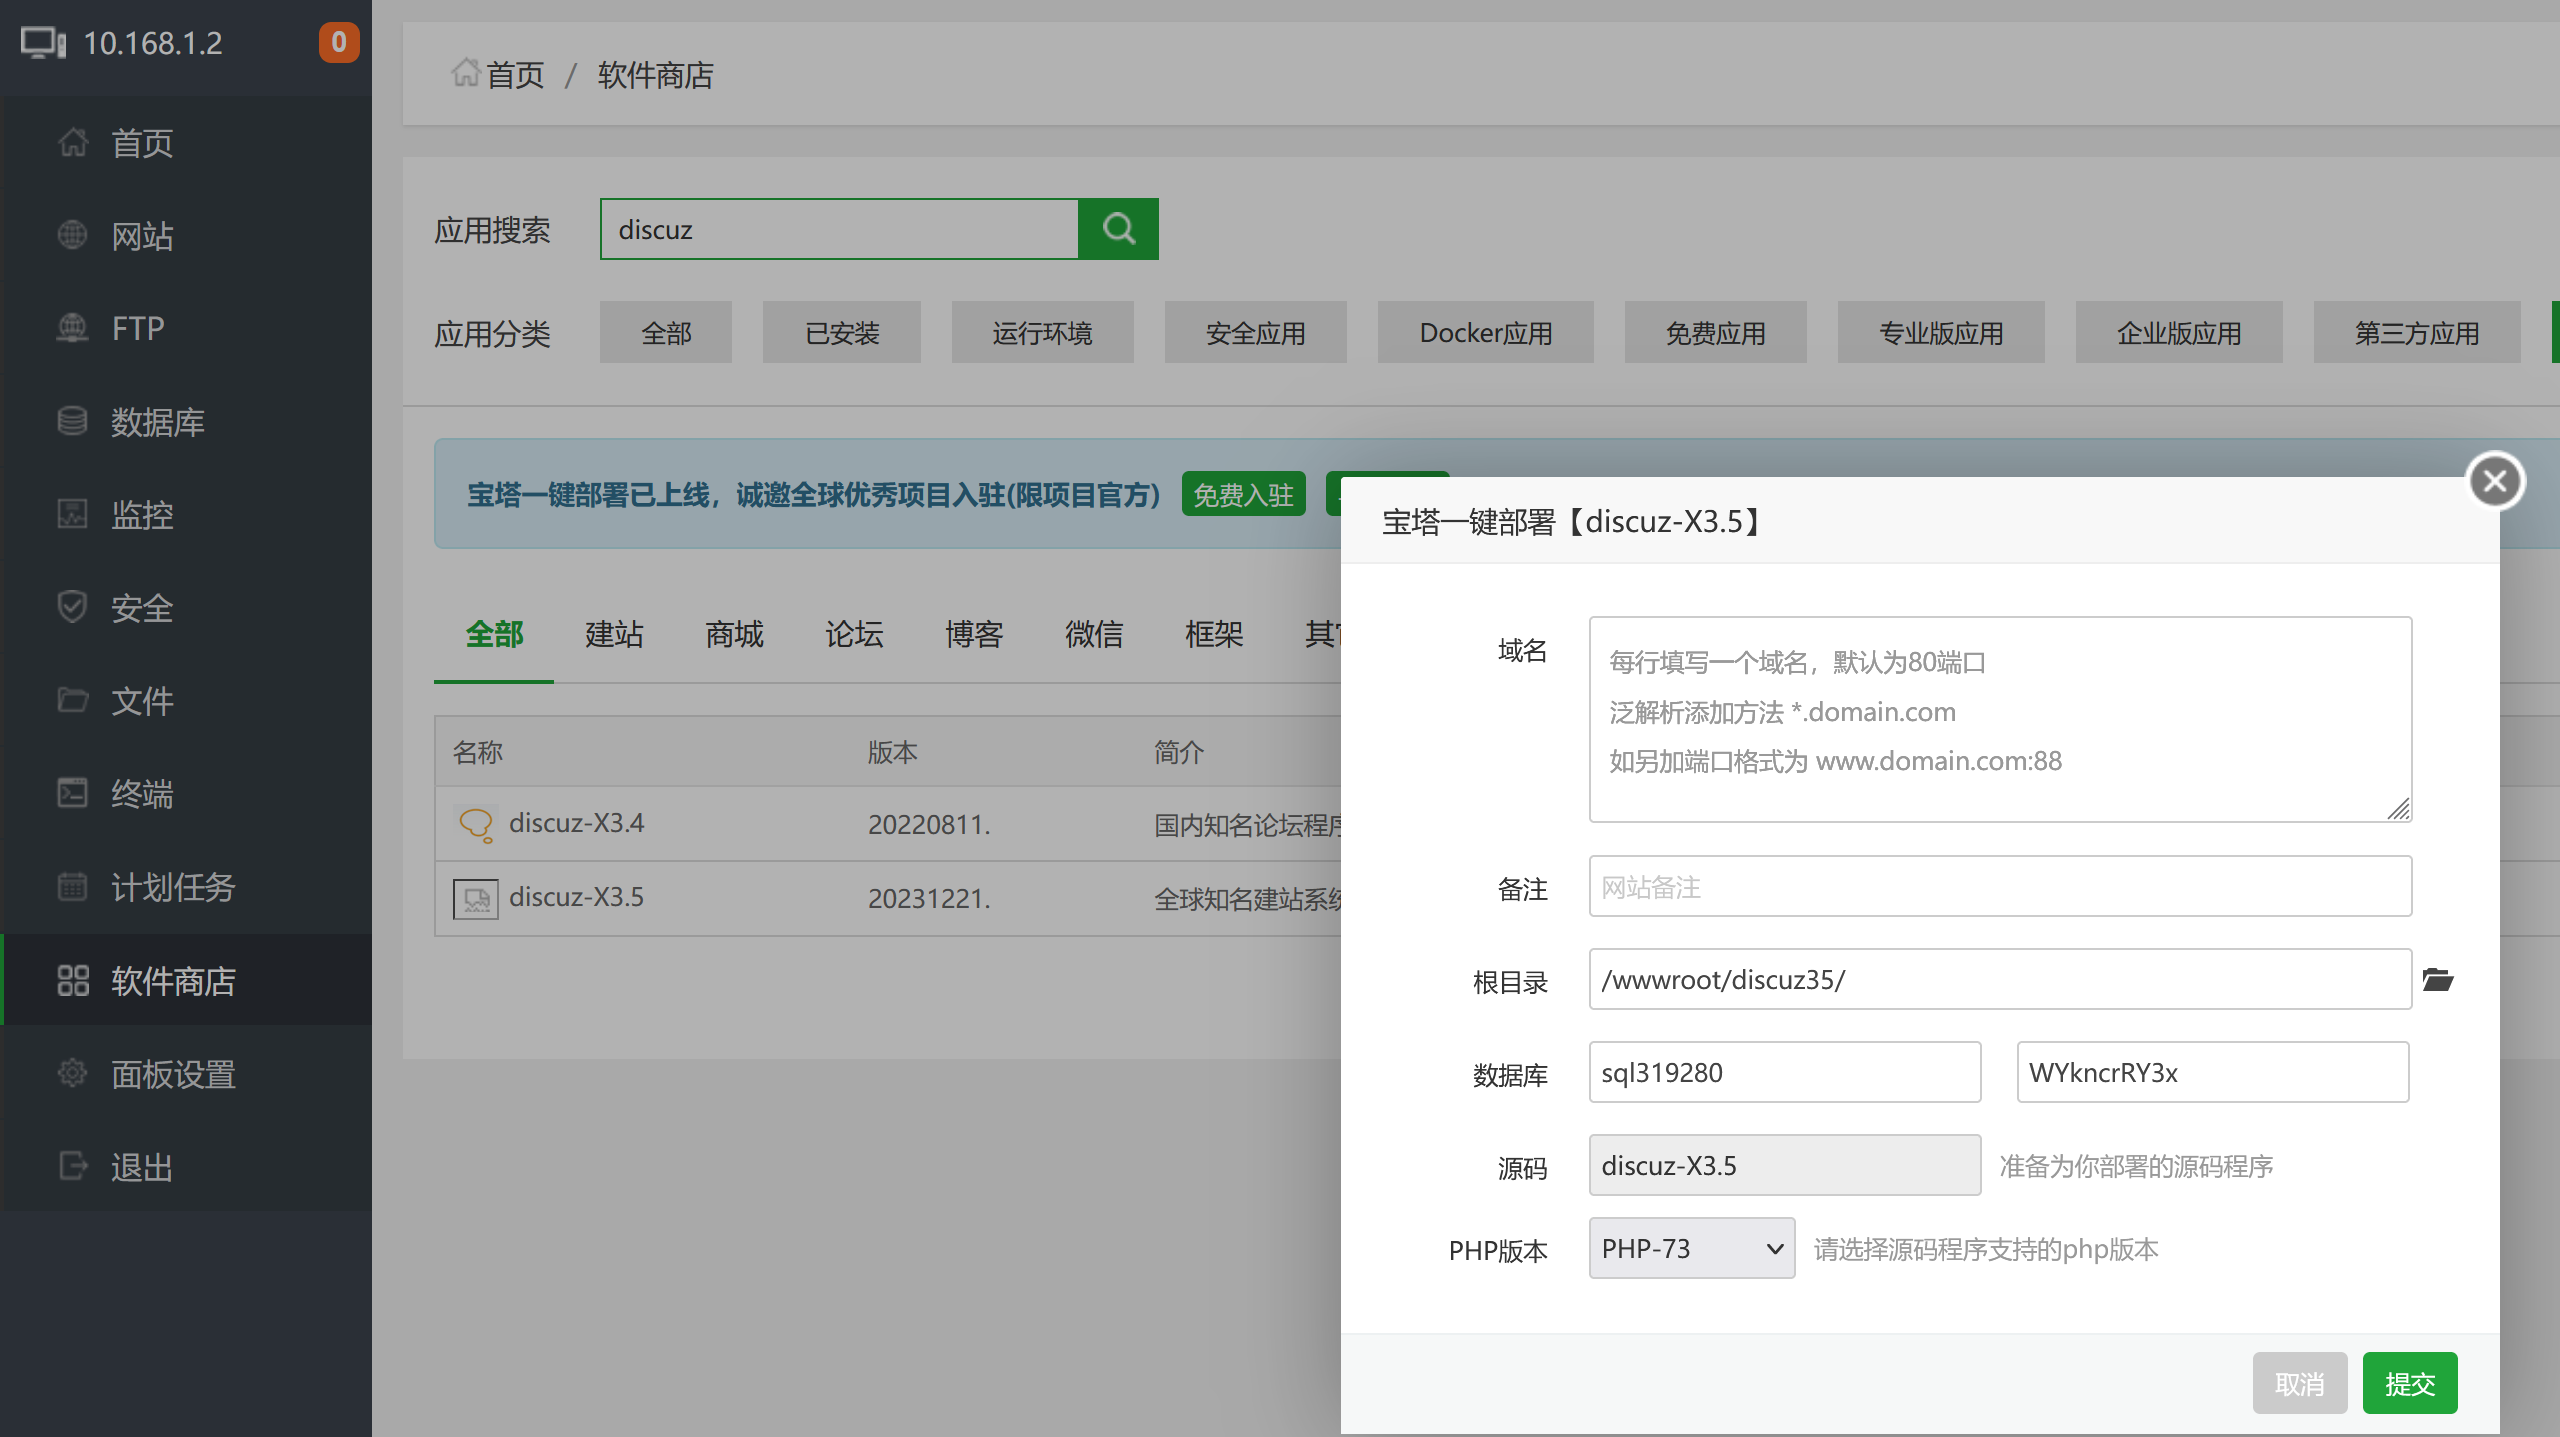The width and height of the screenshot is (2560, 1437).
Task: Switch to the 论坛 tab
Action: (x=854, y=634)
